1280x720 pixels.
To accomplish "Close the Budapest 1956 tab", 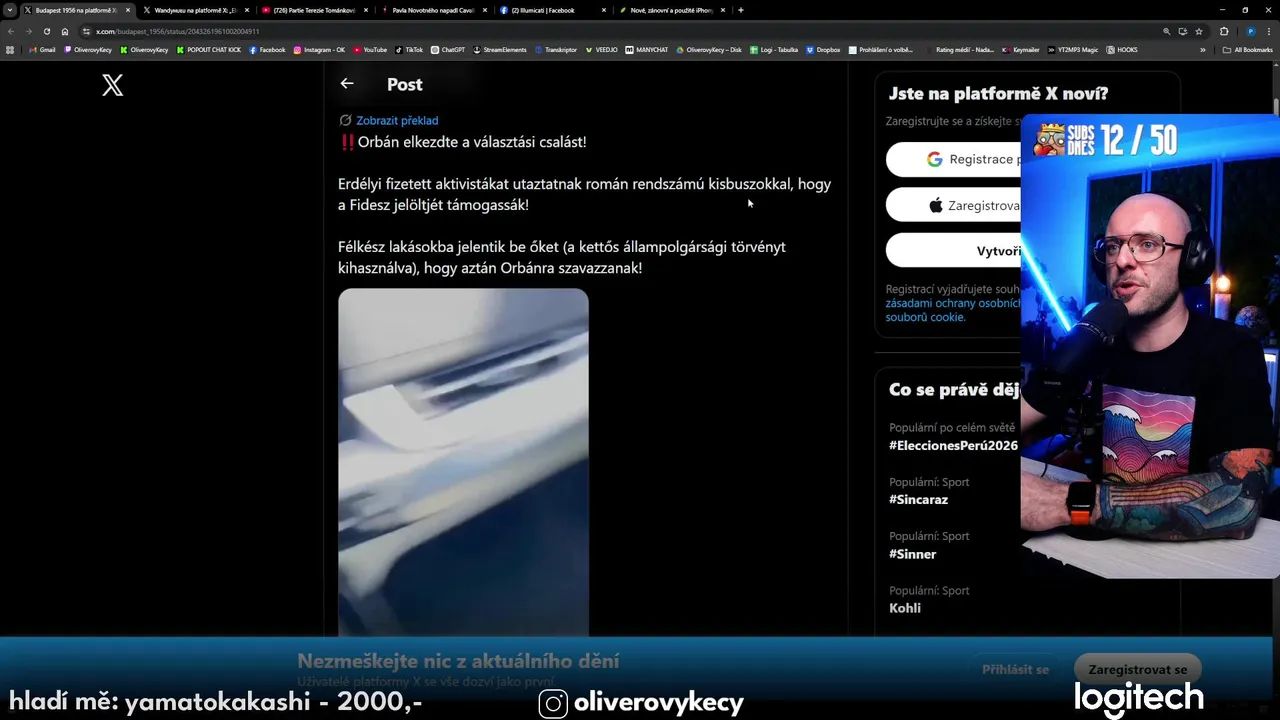I will [127, 10].
